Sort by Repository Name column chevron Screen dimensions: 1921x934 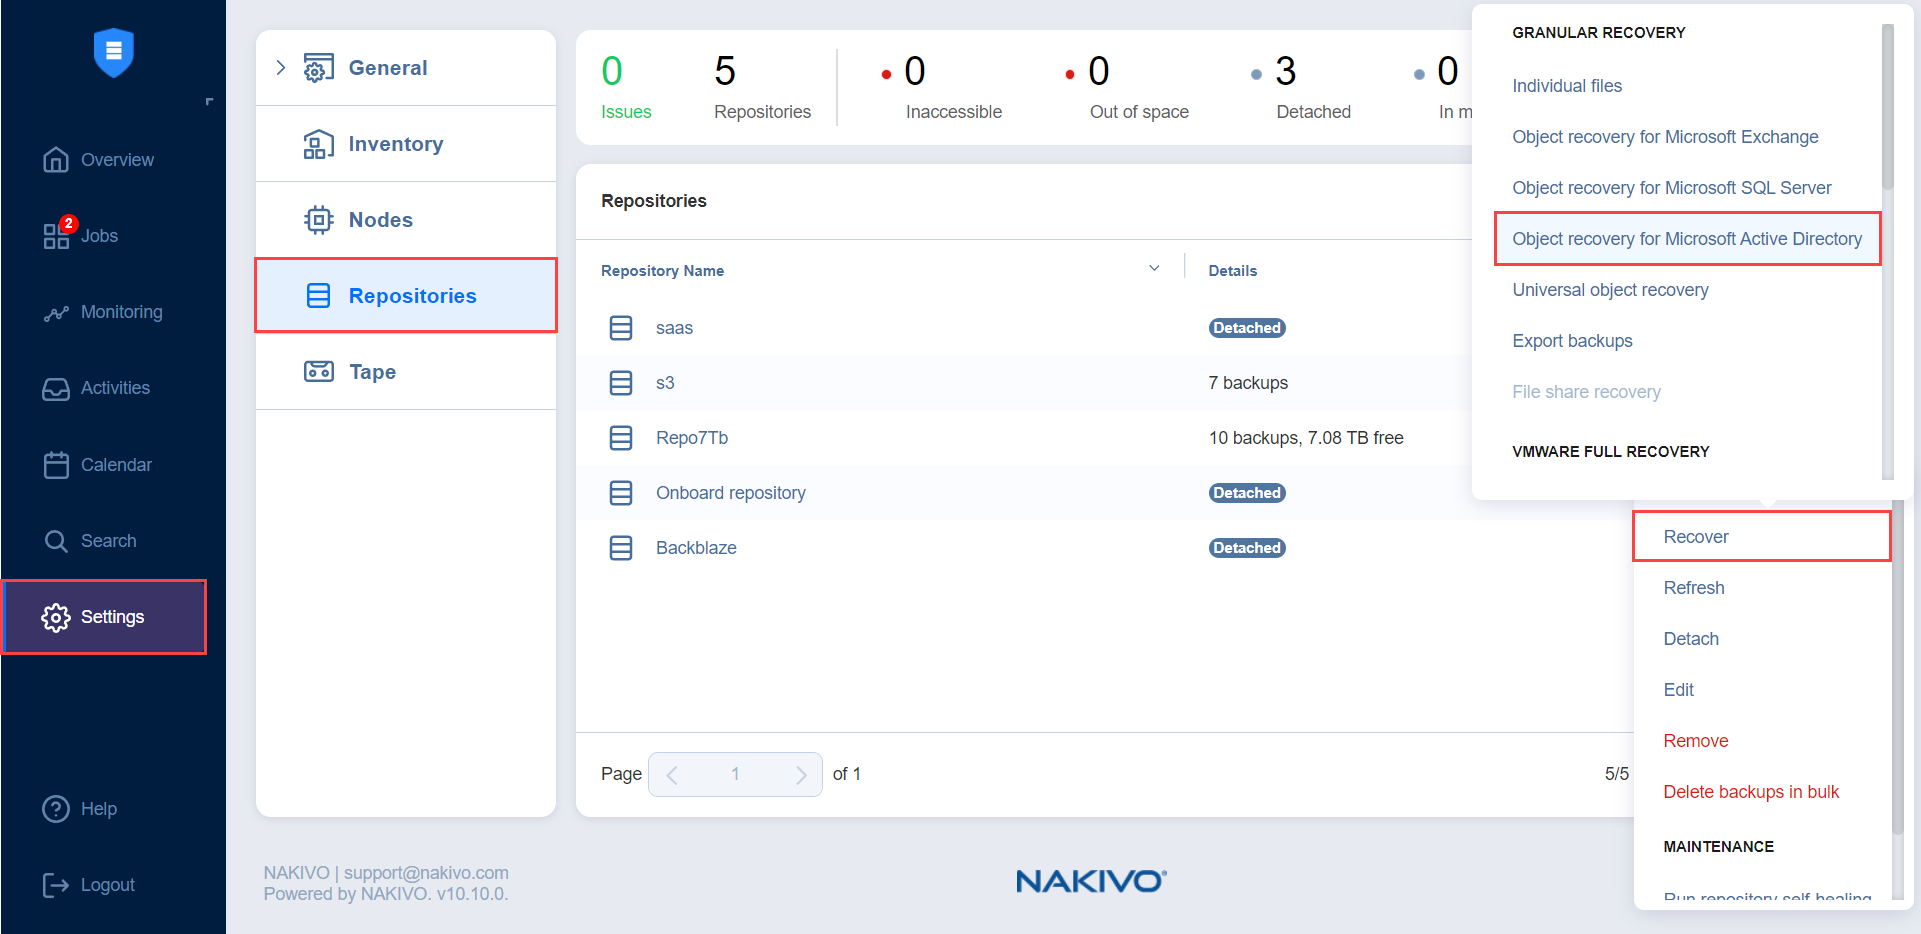click(1154, 269)
